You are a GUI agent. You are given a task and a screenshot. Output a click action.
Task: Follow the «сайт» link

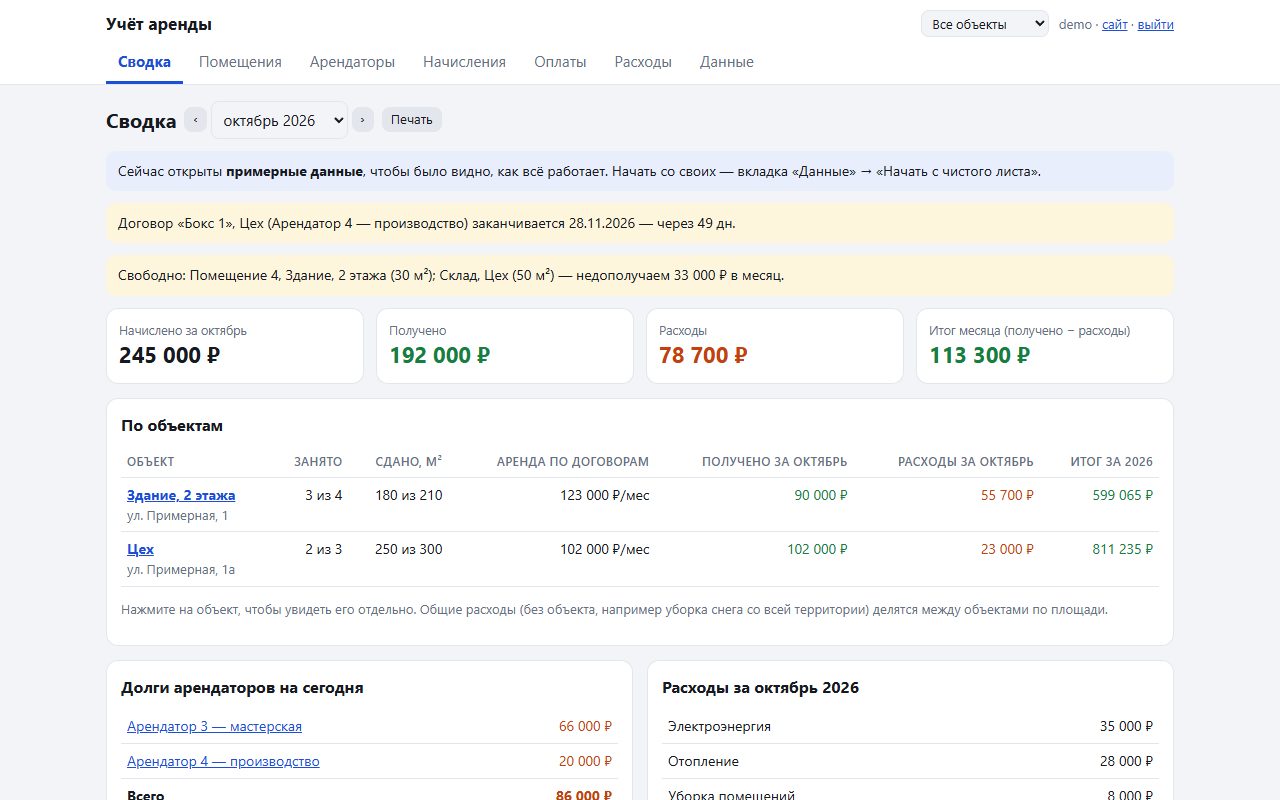tap(1115, 25)
